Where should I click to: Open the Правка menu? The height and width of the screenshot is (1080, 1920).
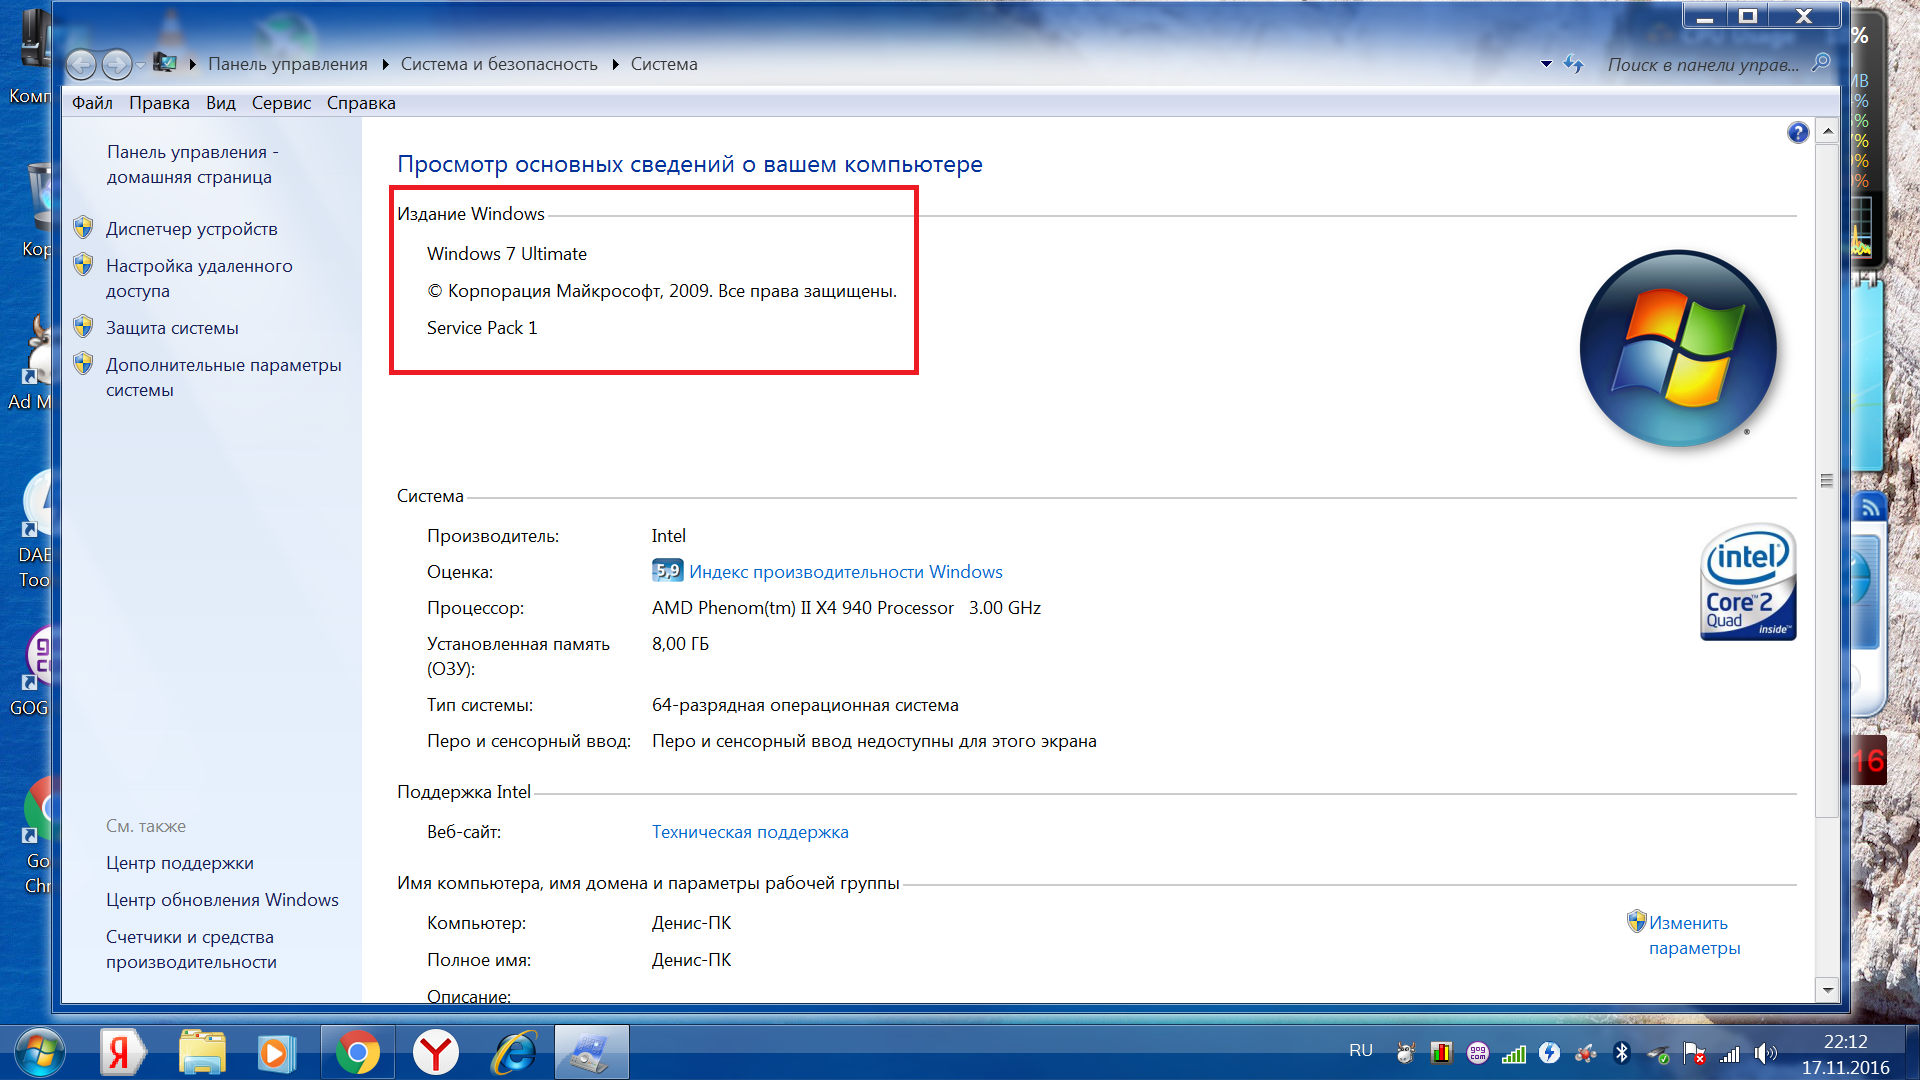click(159, 103)
